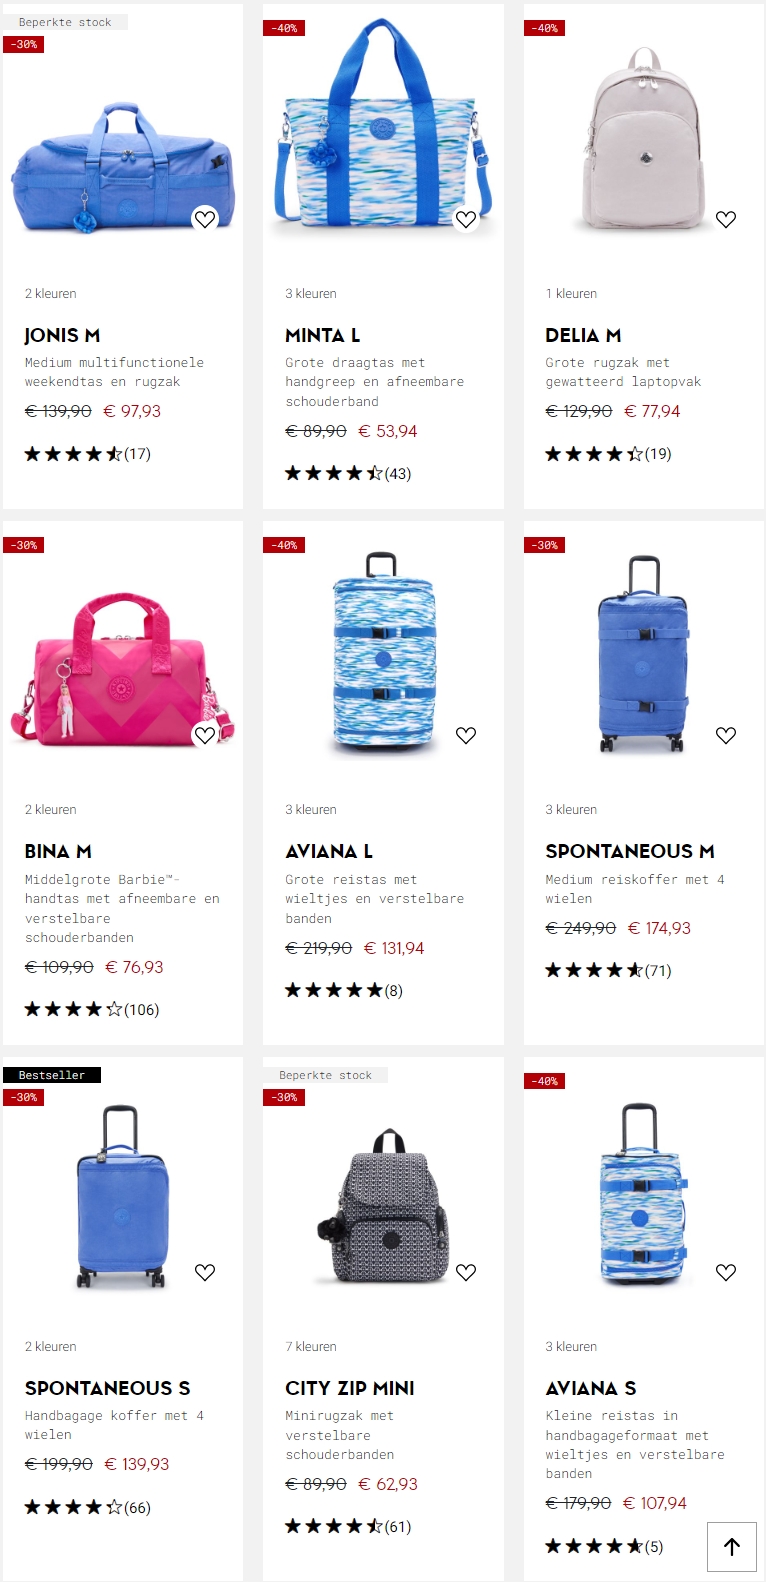Screen dimensions: 766x1582
Task: Open Minta L reviews (43)
Action: [348, 473]
